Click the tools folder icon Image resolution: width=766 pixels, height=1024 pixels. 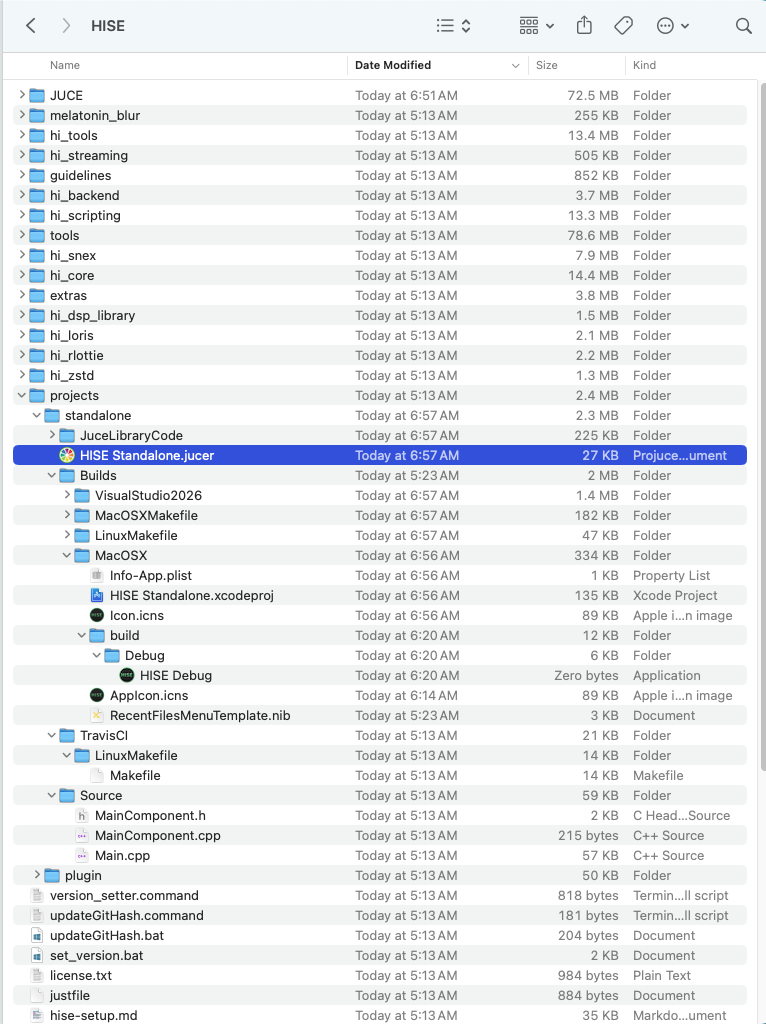(x=37, y=235)
